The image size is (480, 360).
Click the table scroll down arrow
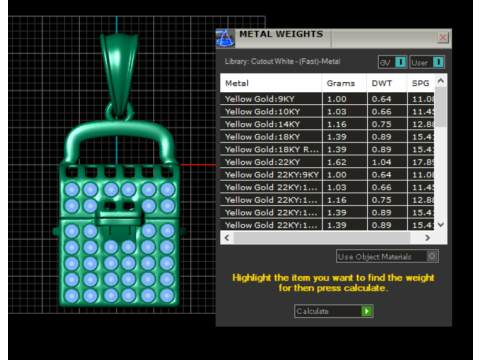point(441,225)
